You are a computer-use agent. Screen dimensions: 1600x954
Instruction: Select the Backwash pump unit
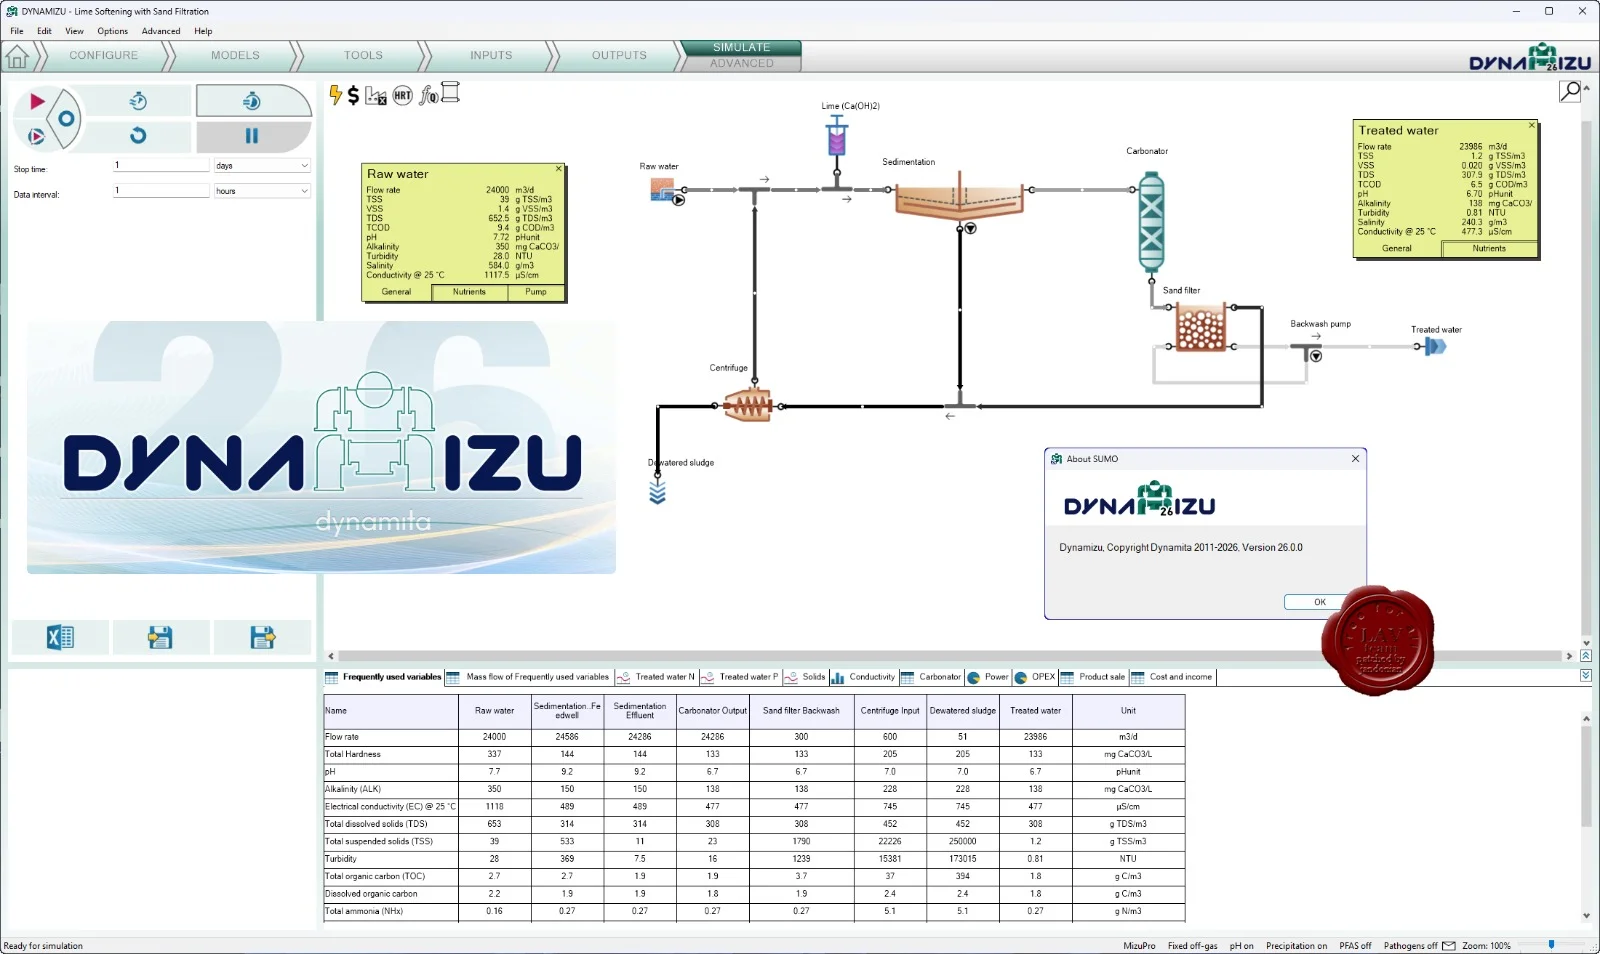click(x=1308, y=349)
